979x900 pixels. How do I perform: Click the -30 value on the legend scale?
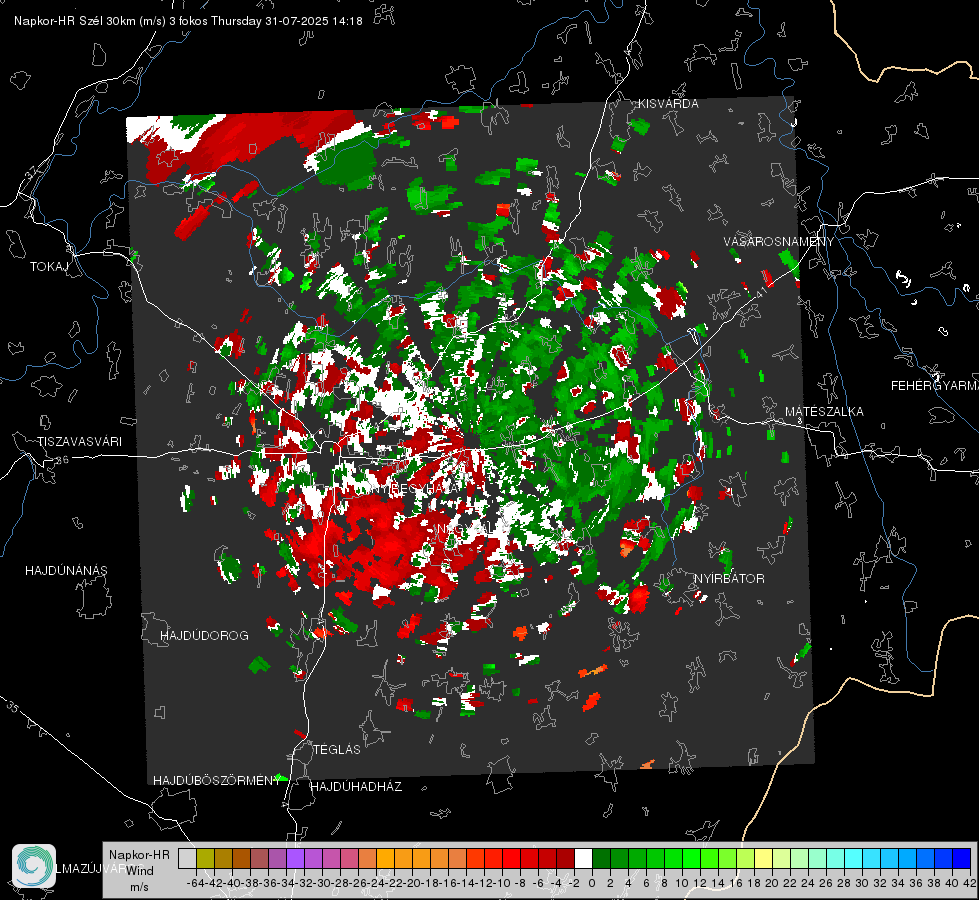pyautogui.click(x=322, y=884)
